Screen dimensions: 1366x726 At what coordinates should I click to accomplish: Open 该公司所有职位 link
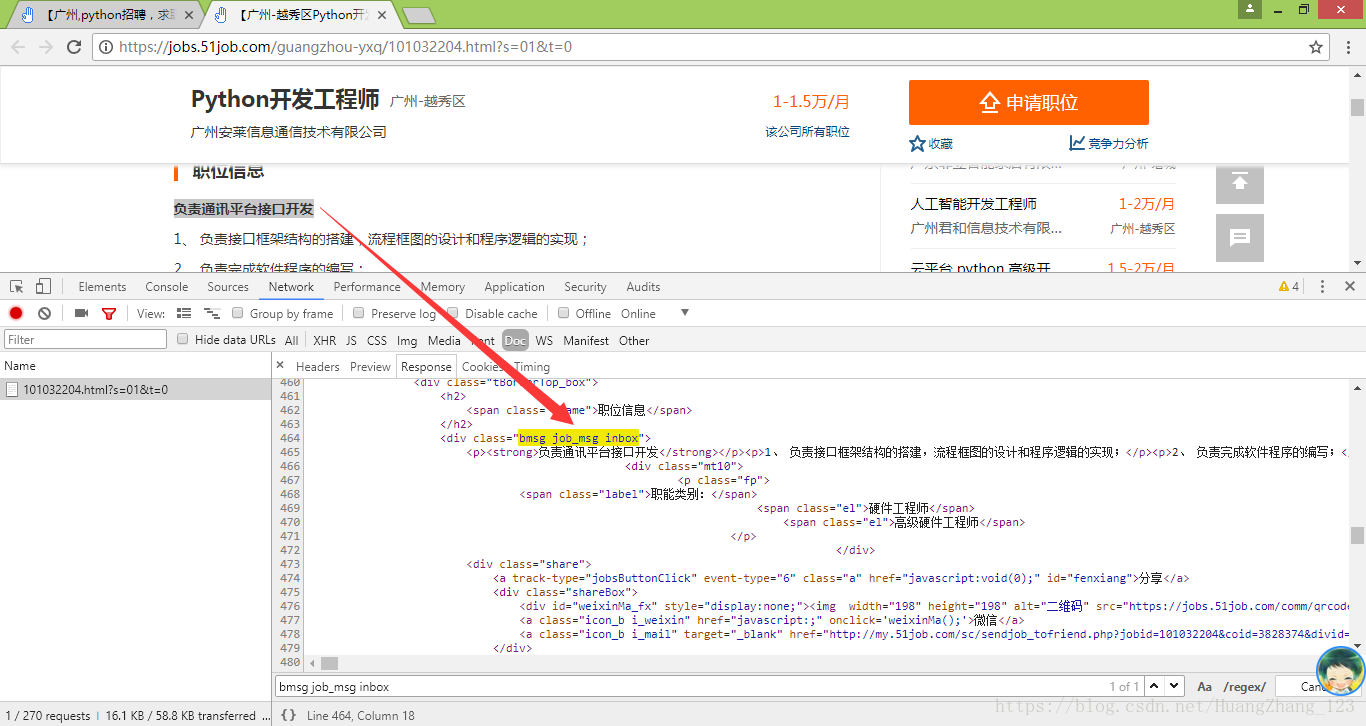click(808, 132)
